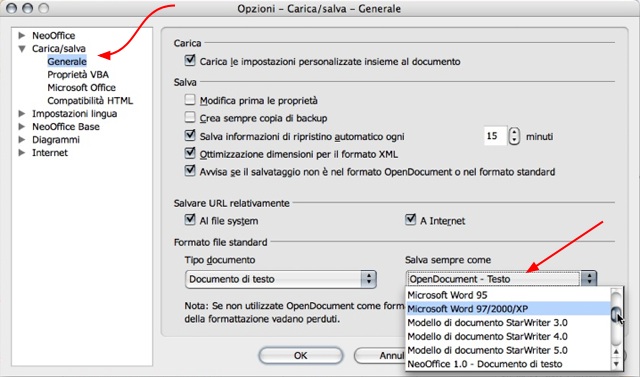Click the "Impostazioni lingua" tree label

click(x=75, y=113)
